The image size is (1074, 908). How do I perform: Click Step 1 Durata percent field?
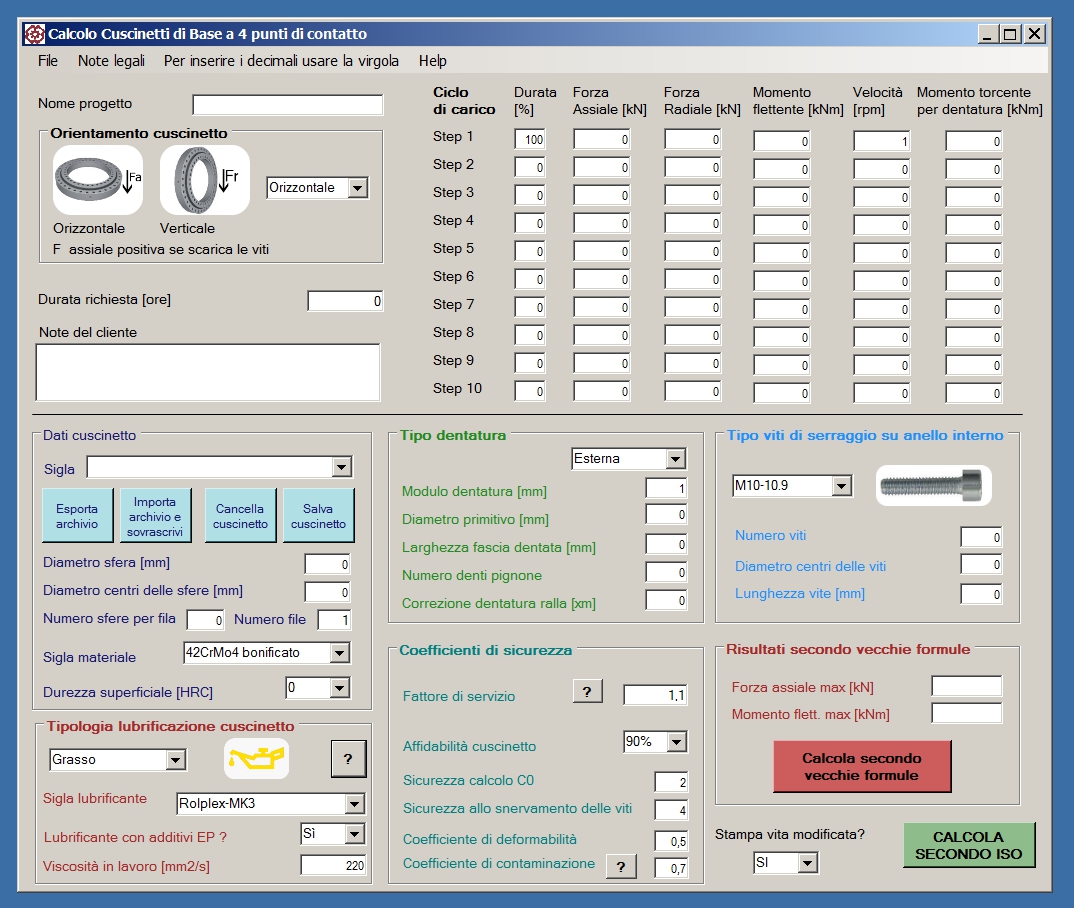click(530, 139)
